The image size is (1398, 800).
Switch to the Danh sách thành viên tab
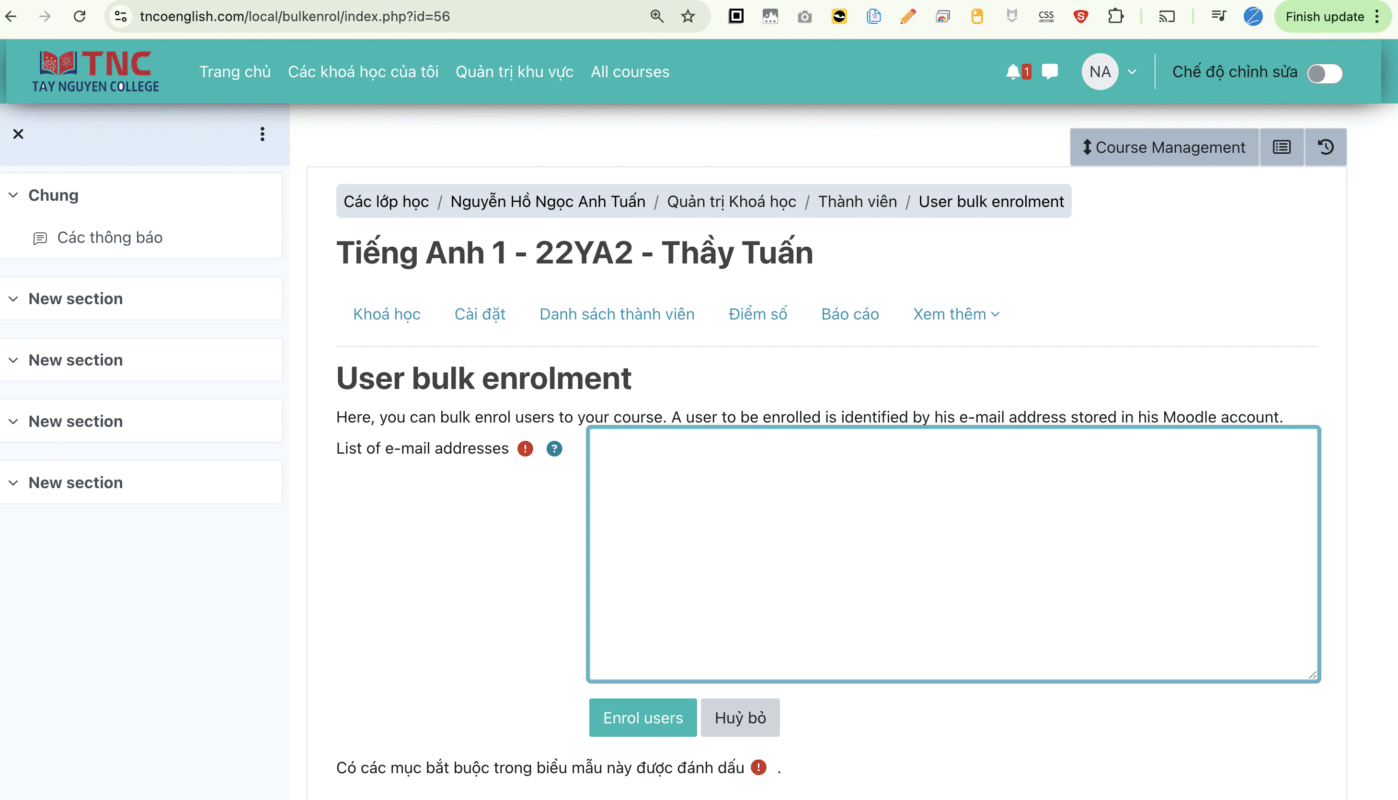[617, 314]
